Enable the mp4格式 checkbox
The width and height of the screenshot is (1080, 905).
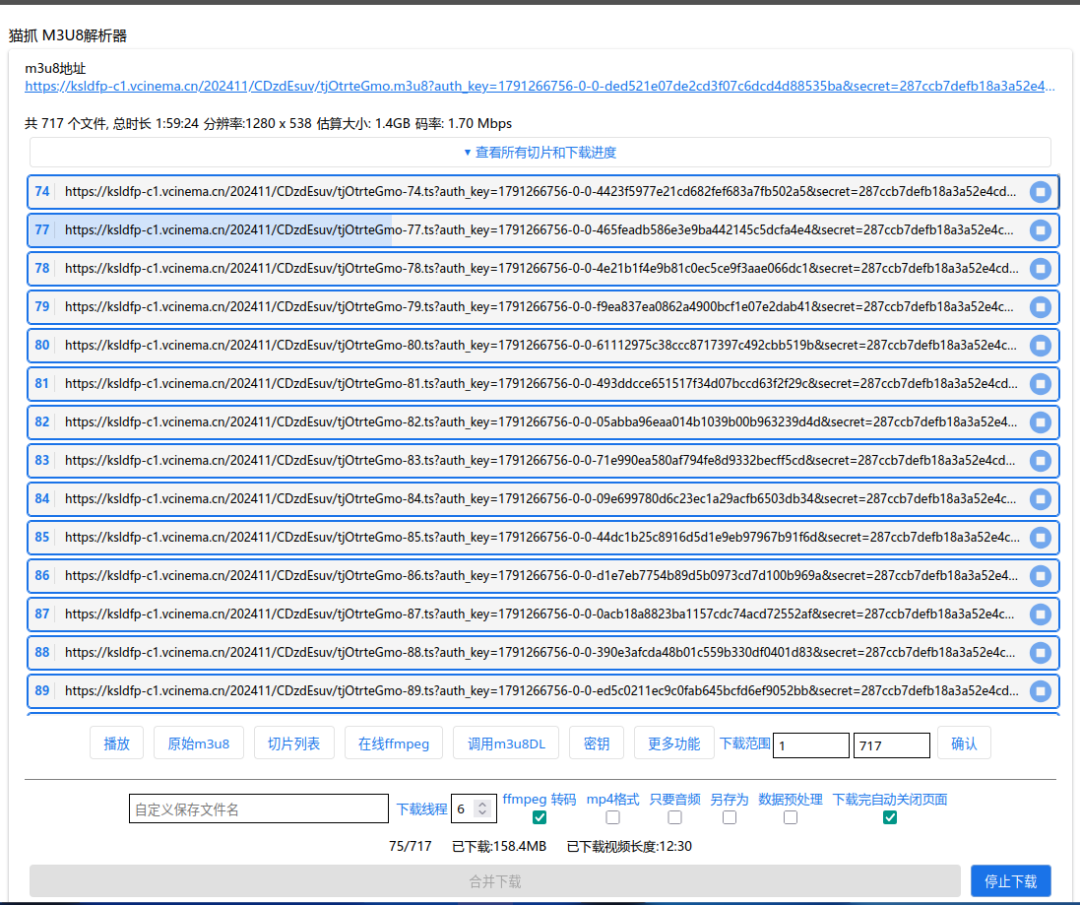[612, 818]
